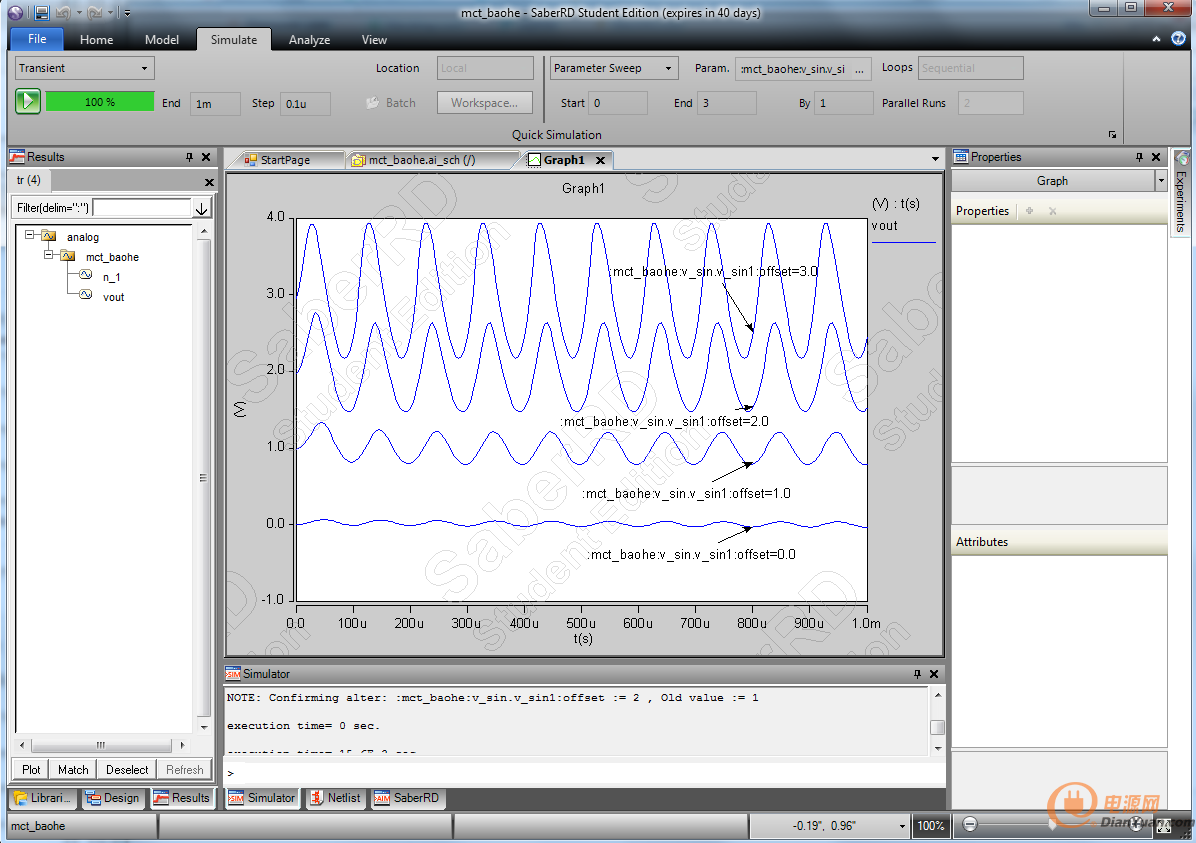1196x843 pixels.
Task: Switch to the Home ribbon tab
Action: pyautogui.click(x=96, y=40)
